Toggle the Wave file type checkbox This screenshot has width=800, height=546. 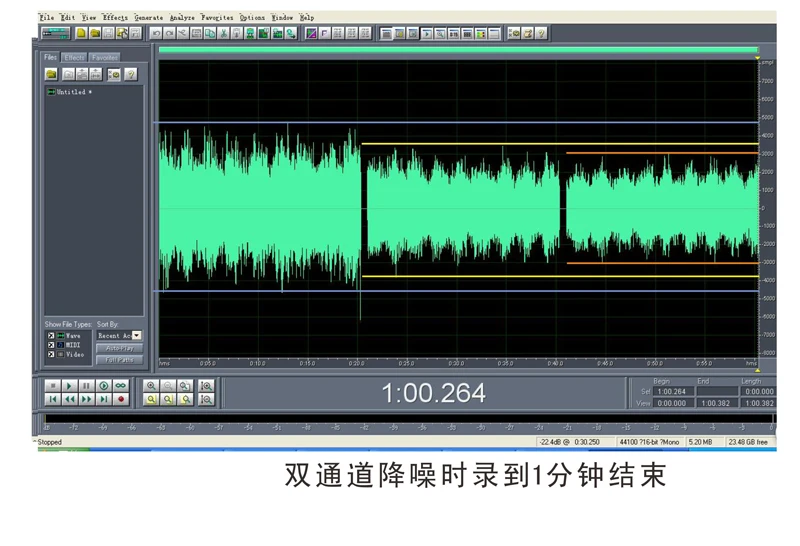[51, 336]
